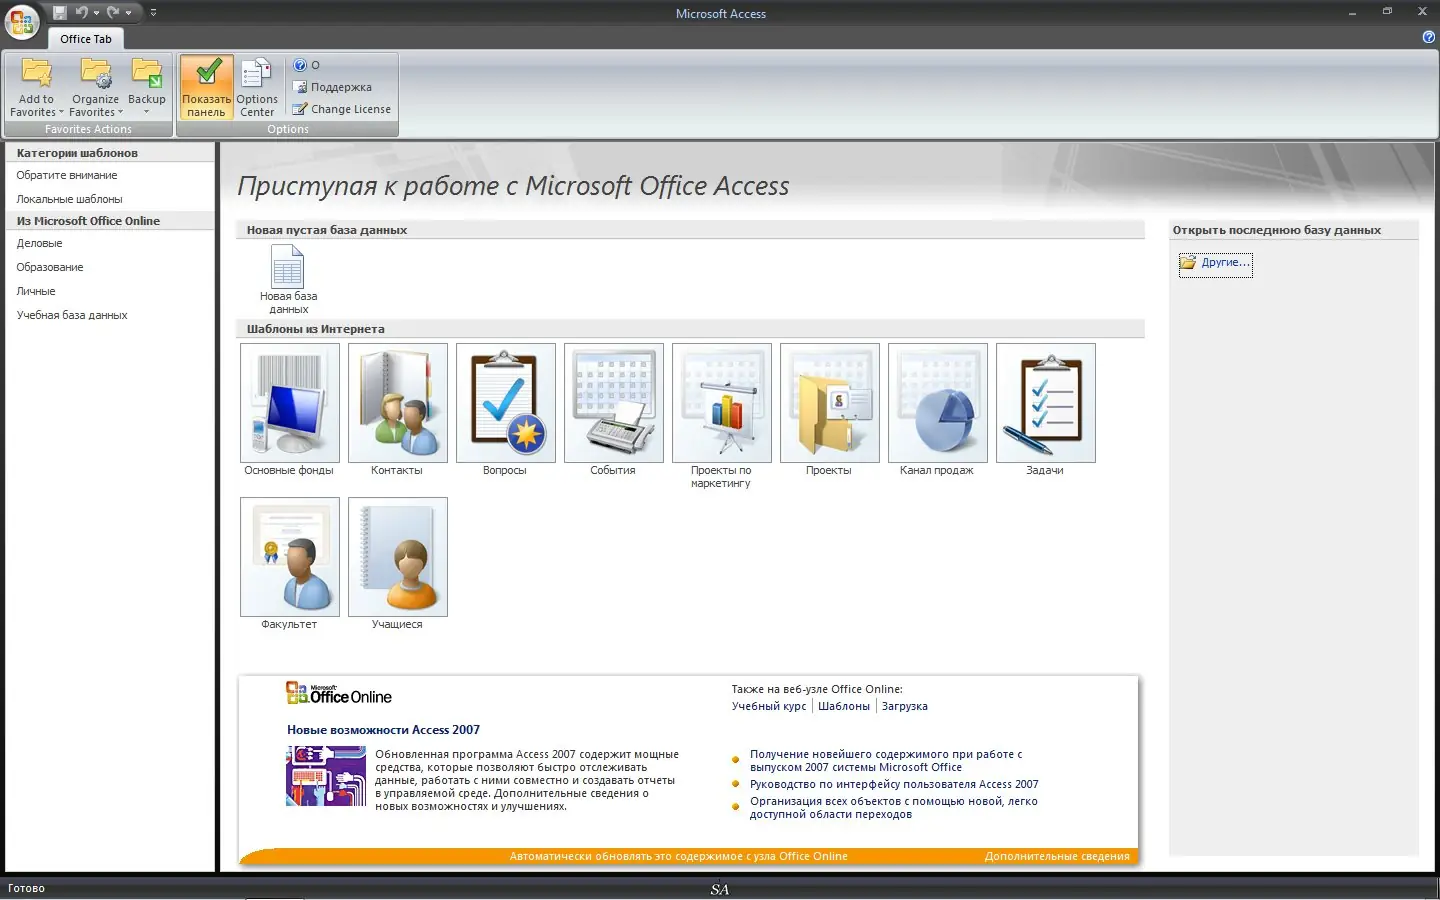Image resolution: width=1440 pixels, height=900 pixels.
Task: Choose the Основные фонды template
Action: 289,410
